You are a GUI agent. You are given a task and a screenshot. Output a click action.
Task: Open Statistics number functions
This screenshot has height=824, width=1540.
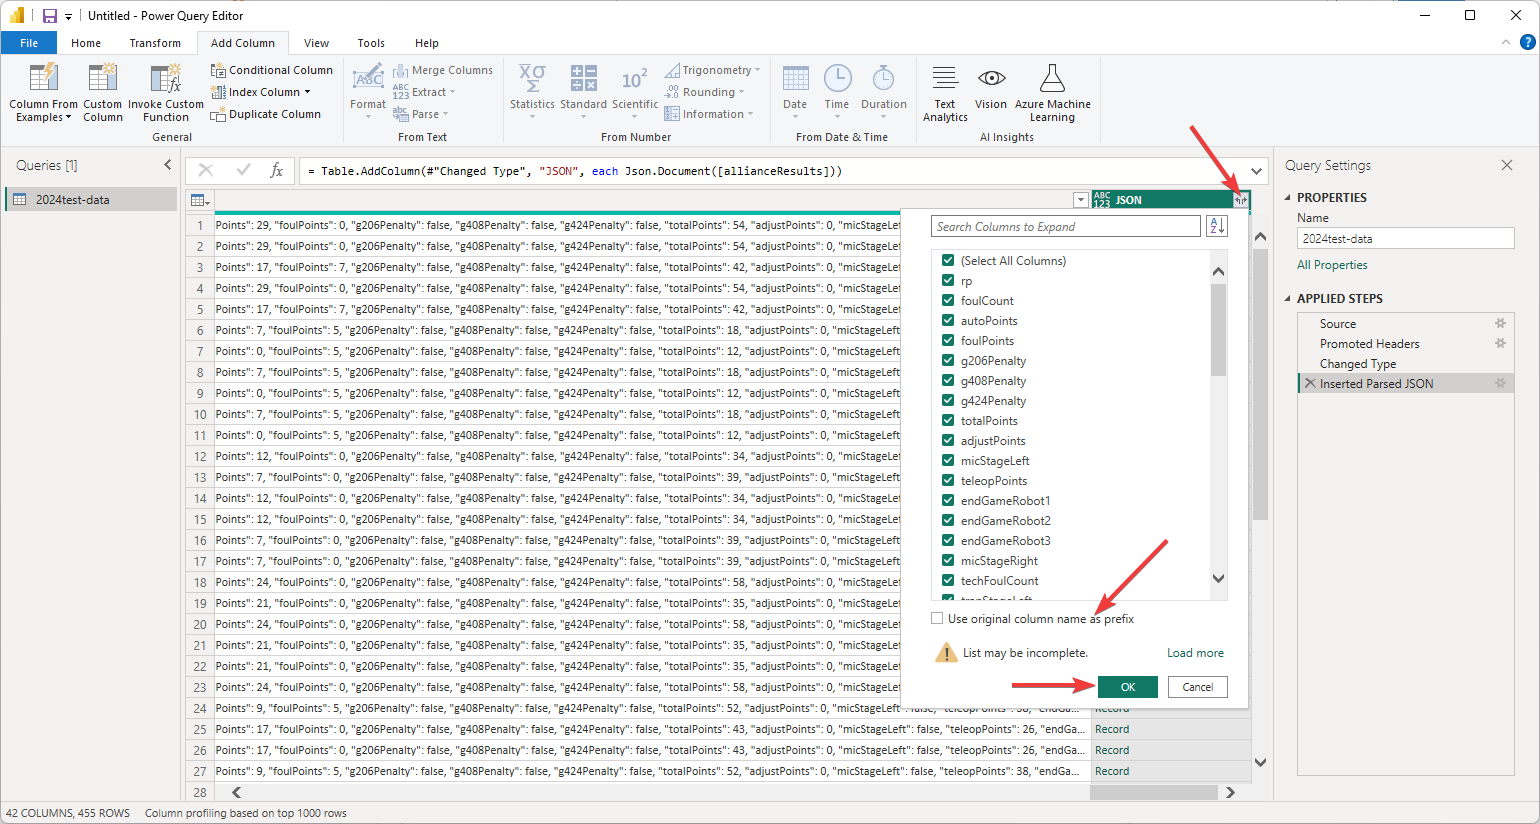point(532,92)
